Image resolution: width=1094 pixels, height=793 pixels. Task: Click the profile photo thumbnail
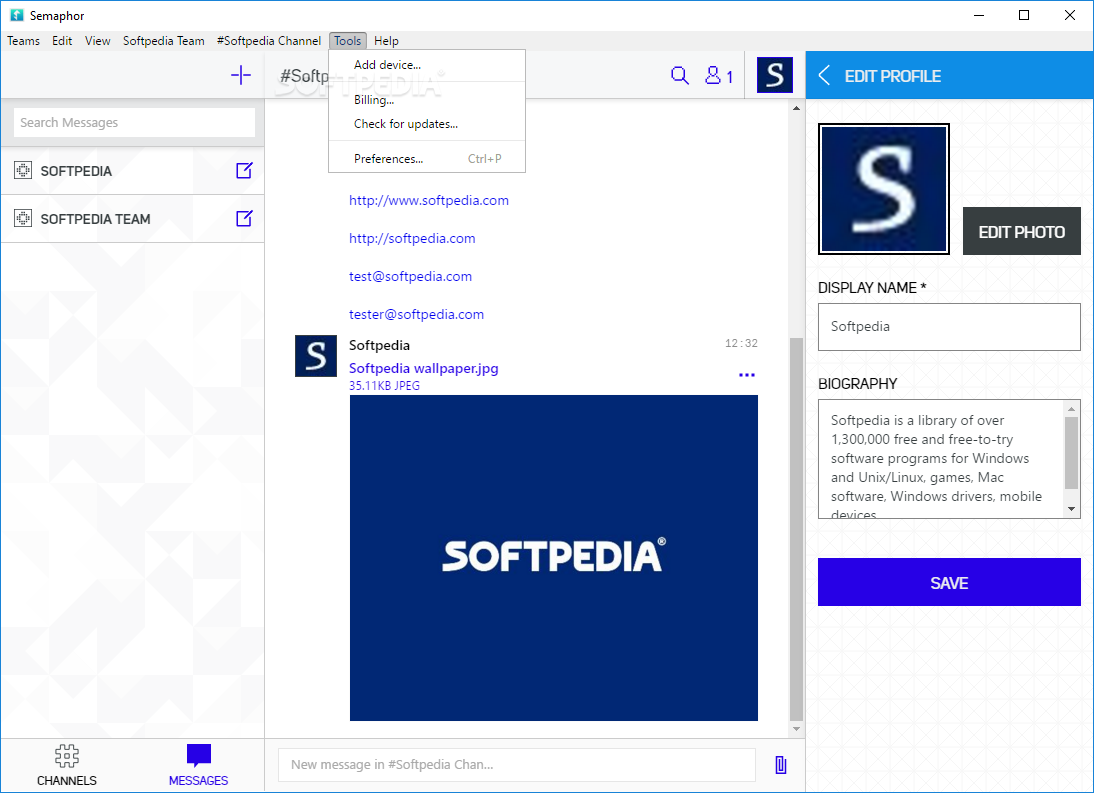883,189
